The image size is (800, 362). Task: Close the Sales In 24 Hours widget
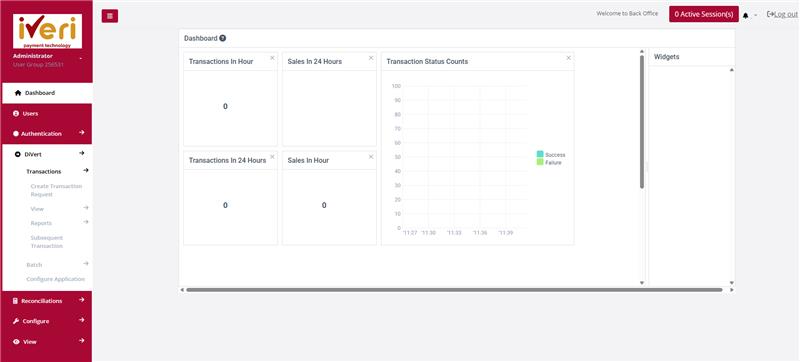[371, 58]
